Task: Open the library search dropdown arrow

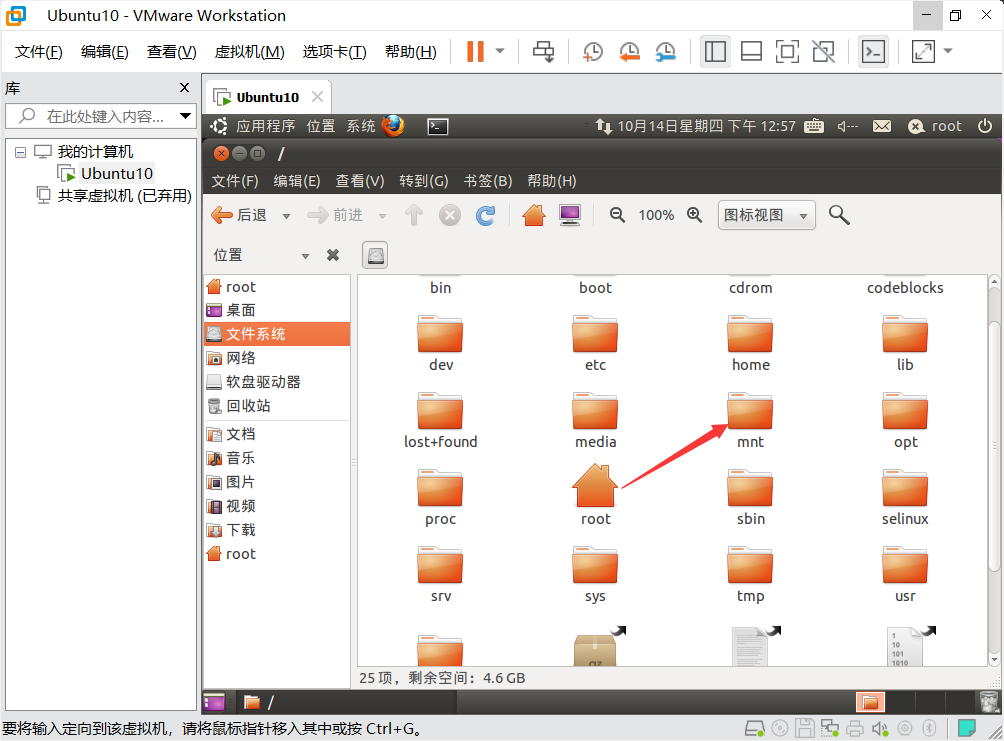Action: (185, 117)
